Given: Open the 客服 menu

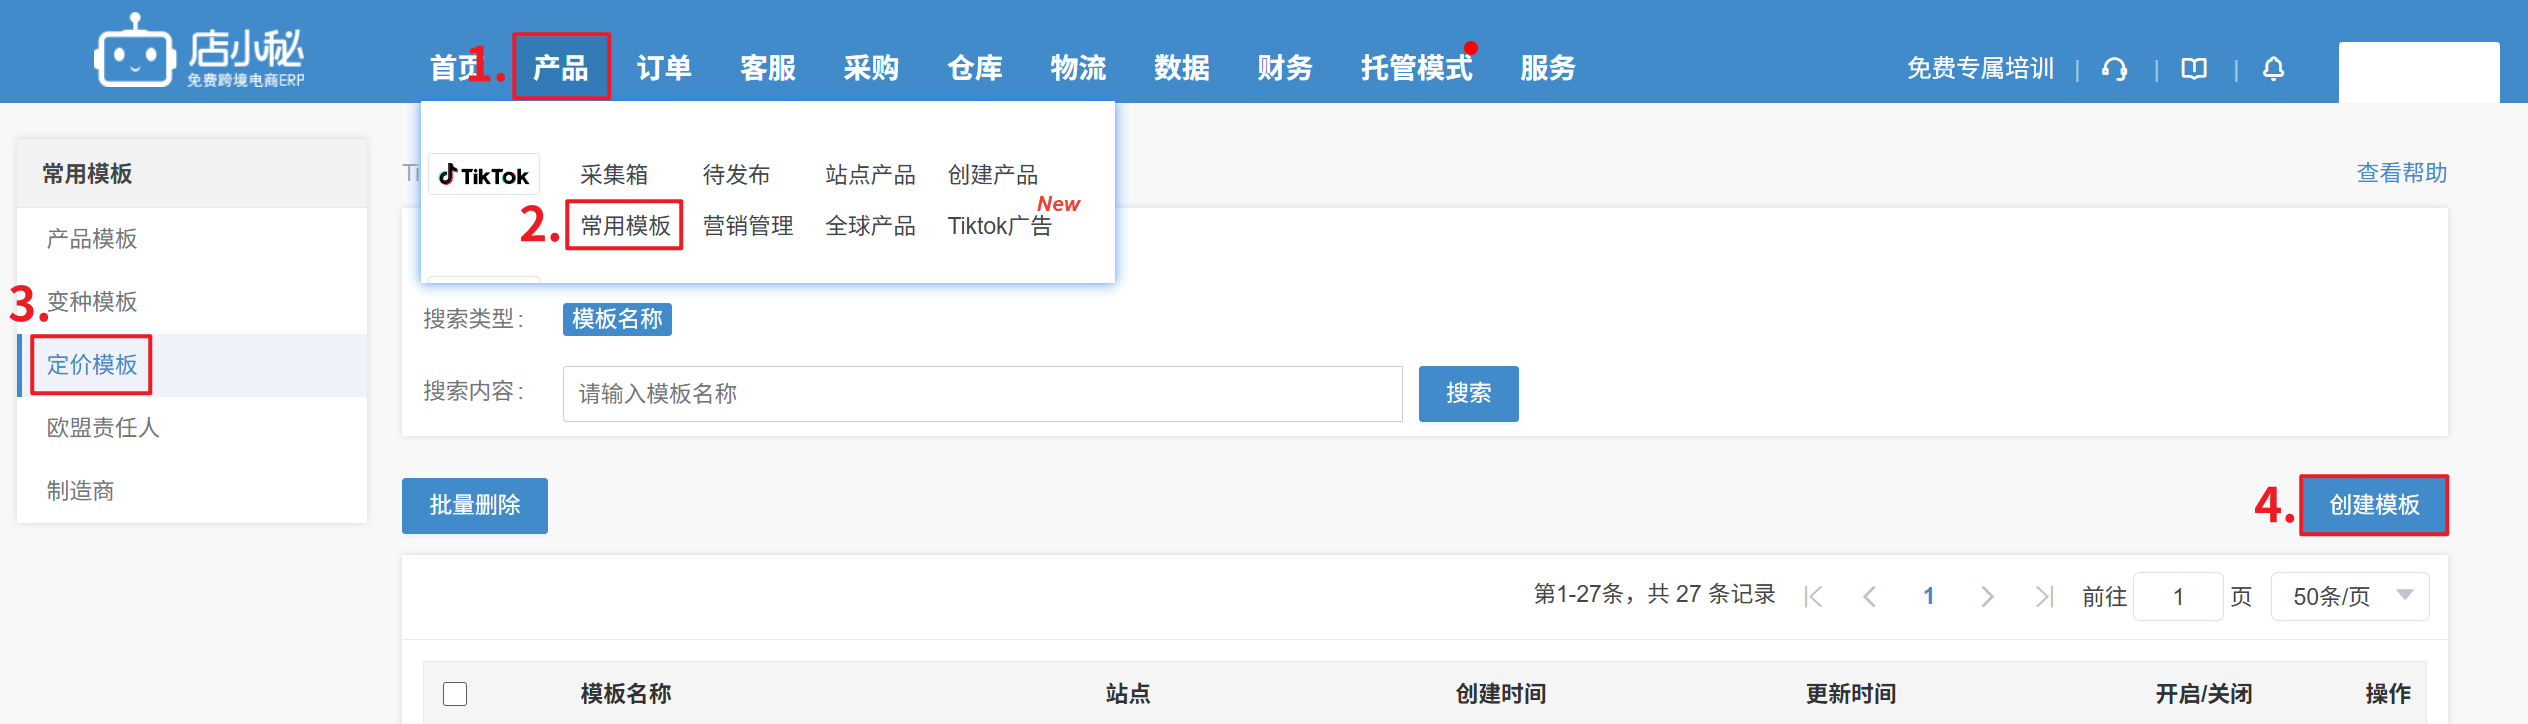Looking at the screenshot, I should click(768, 68).
